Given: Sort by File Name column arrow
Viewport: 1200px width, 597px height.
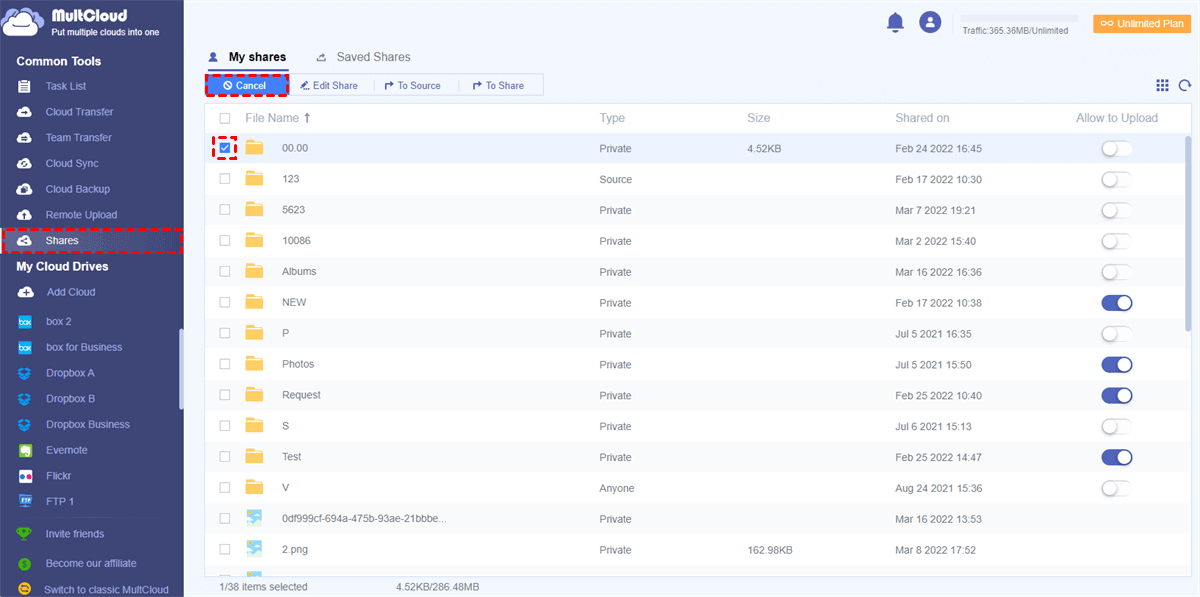Looking at the screenshot, I should click(x=307, y=118).
